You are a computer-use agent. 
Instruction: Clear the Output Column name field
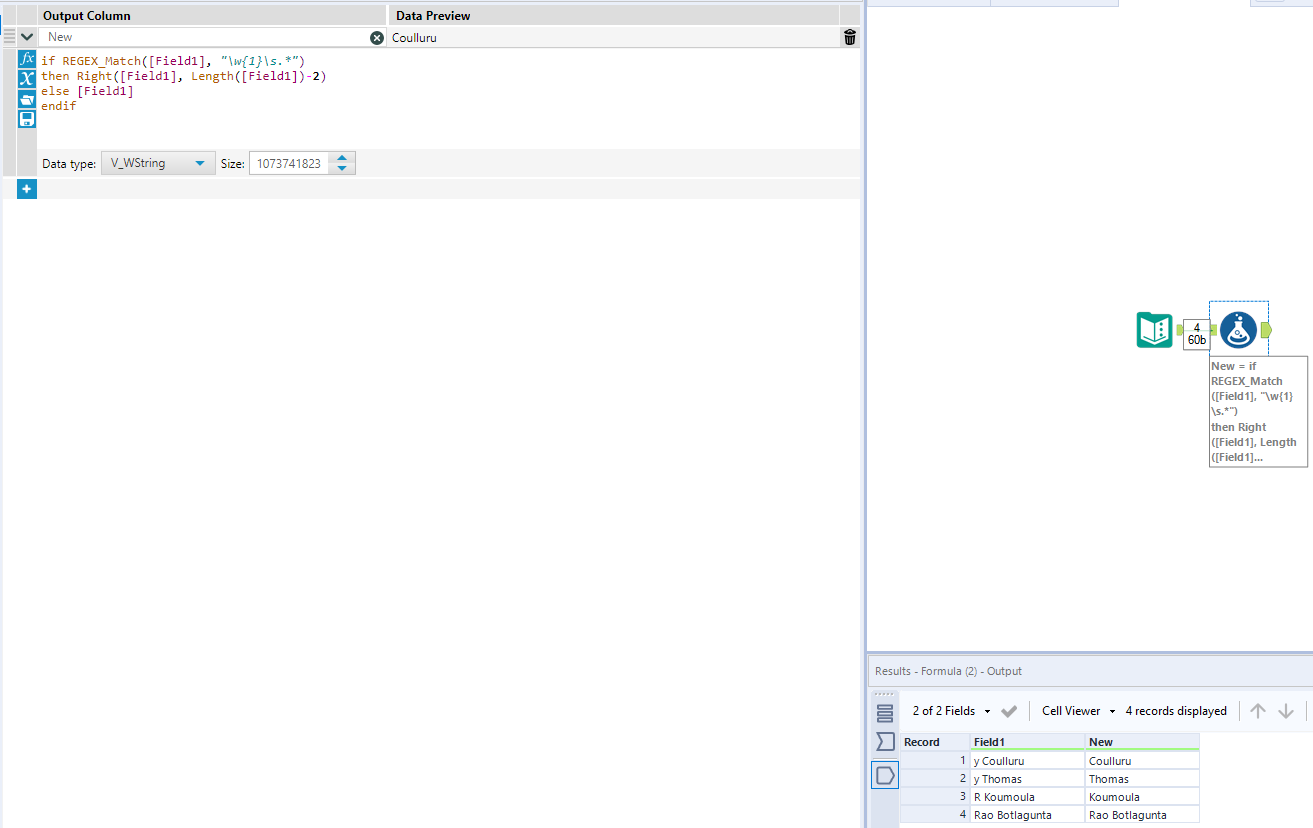pyautogui.click(x=377, y=37)
